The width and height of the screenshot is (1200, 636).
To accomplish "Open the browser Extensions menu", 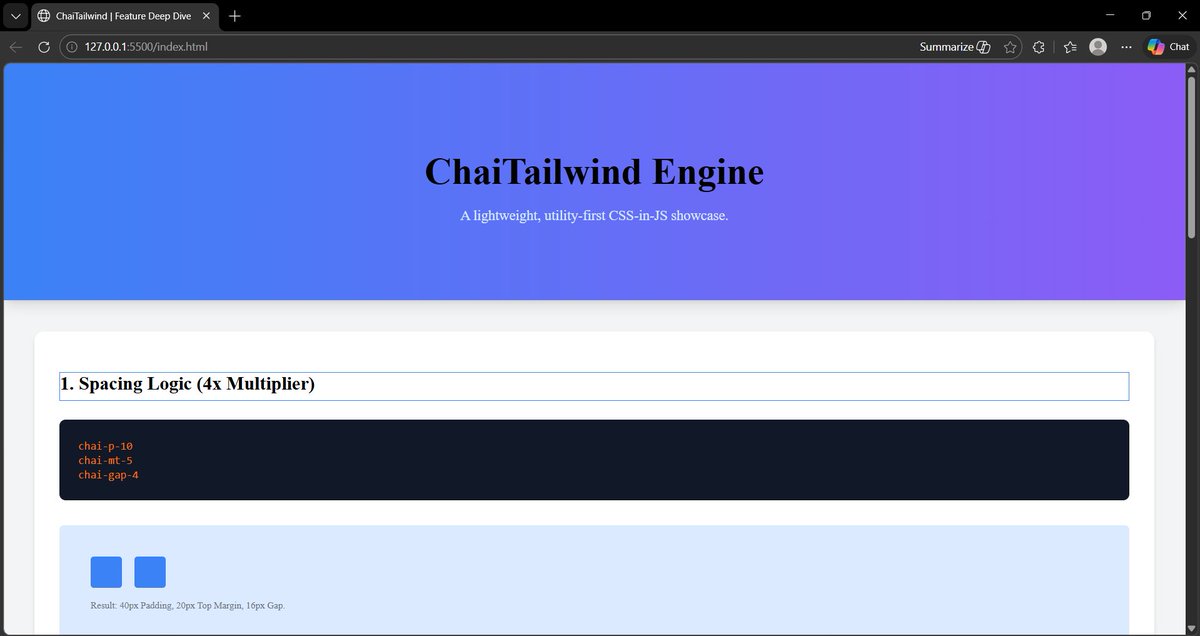I will [1039, 47].
